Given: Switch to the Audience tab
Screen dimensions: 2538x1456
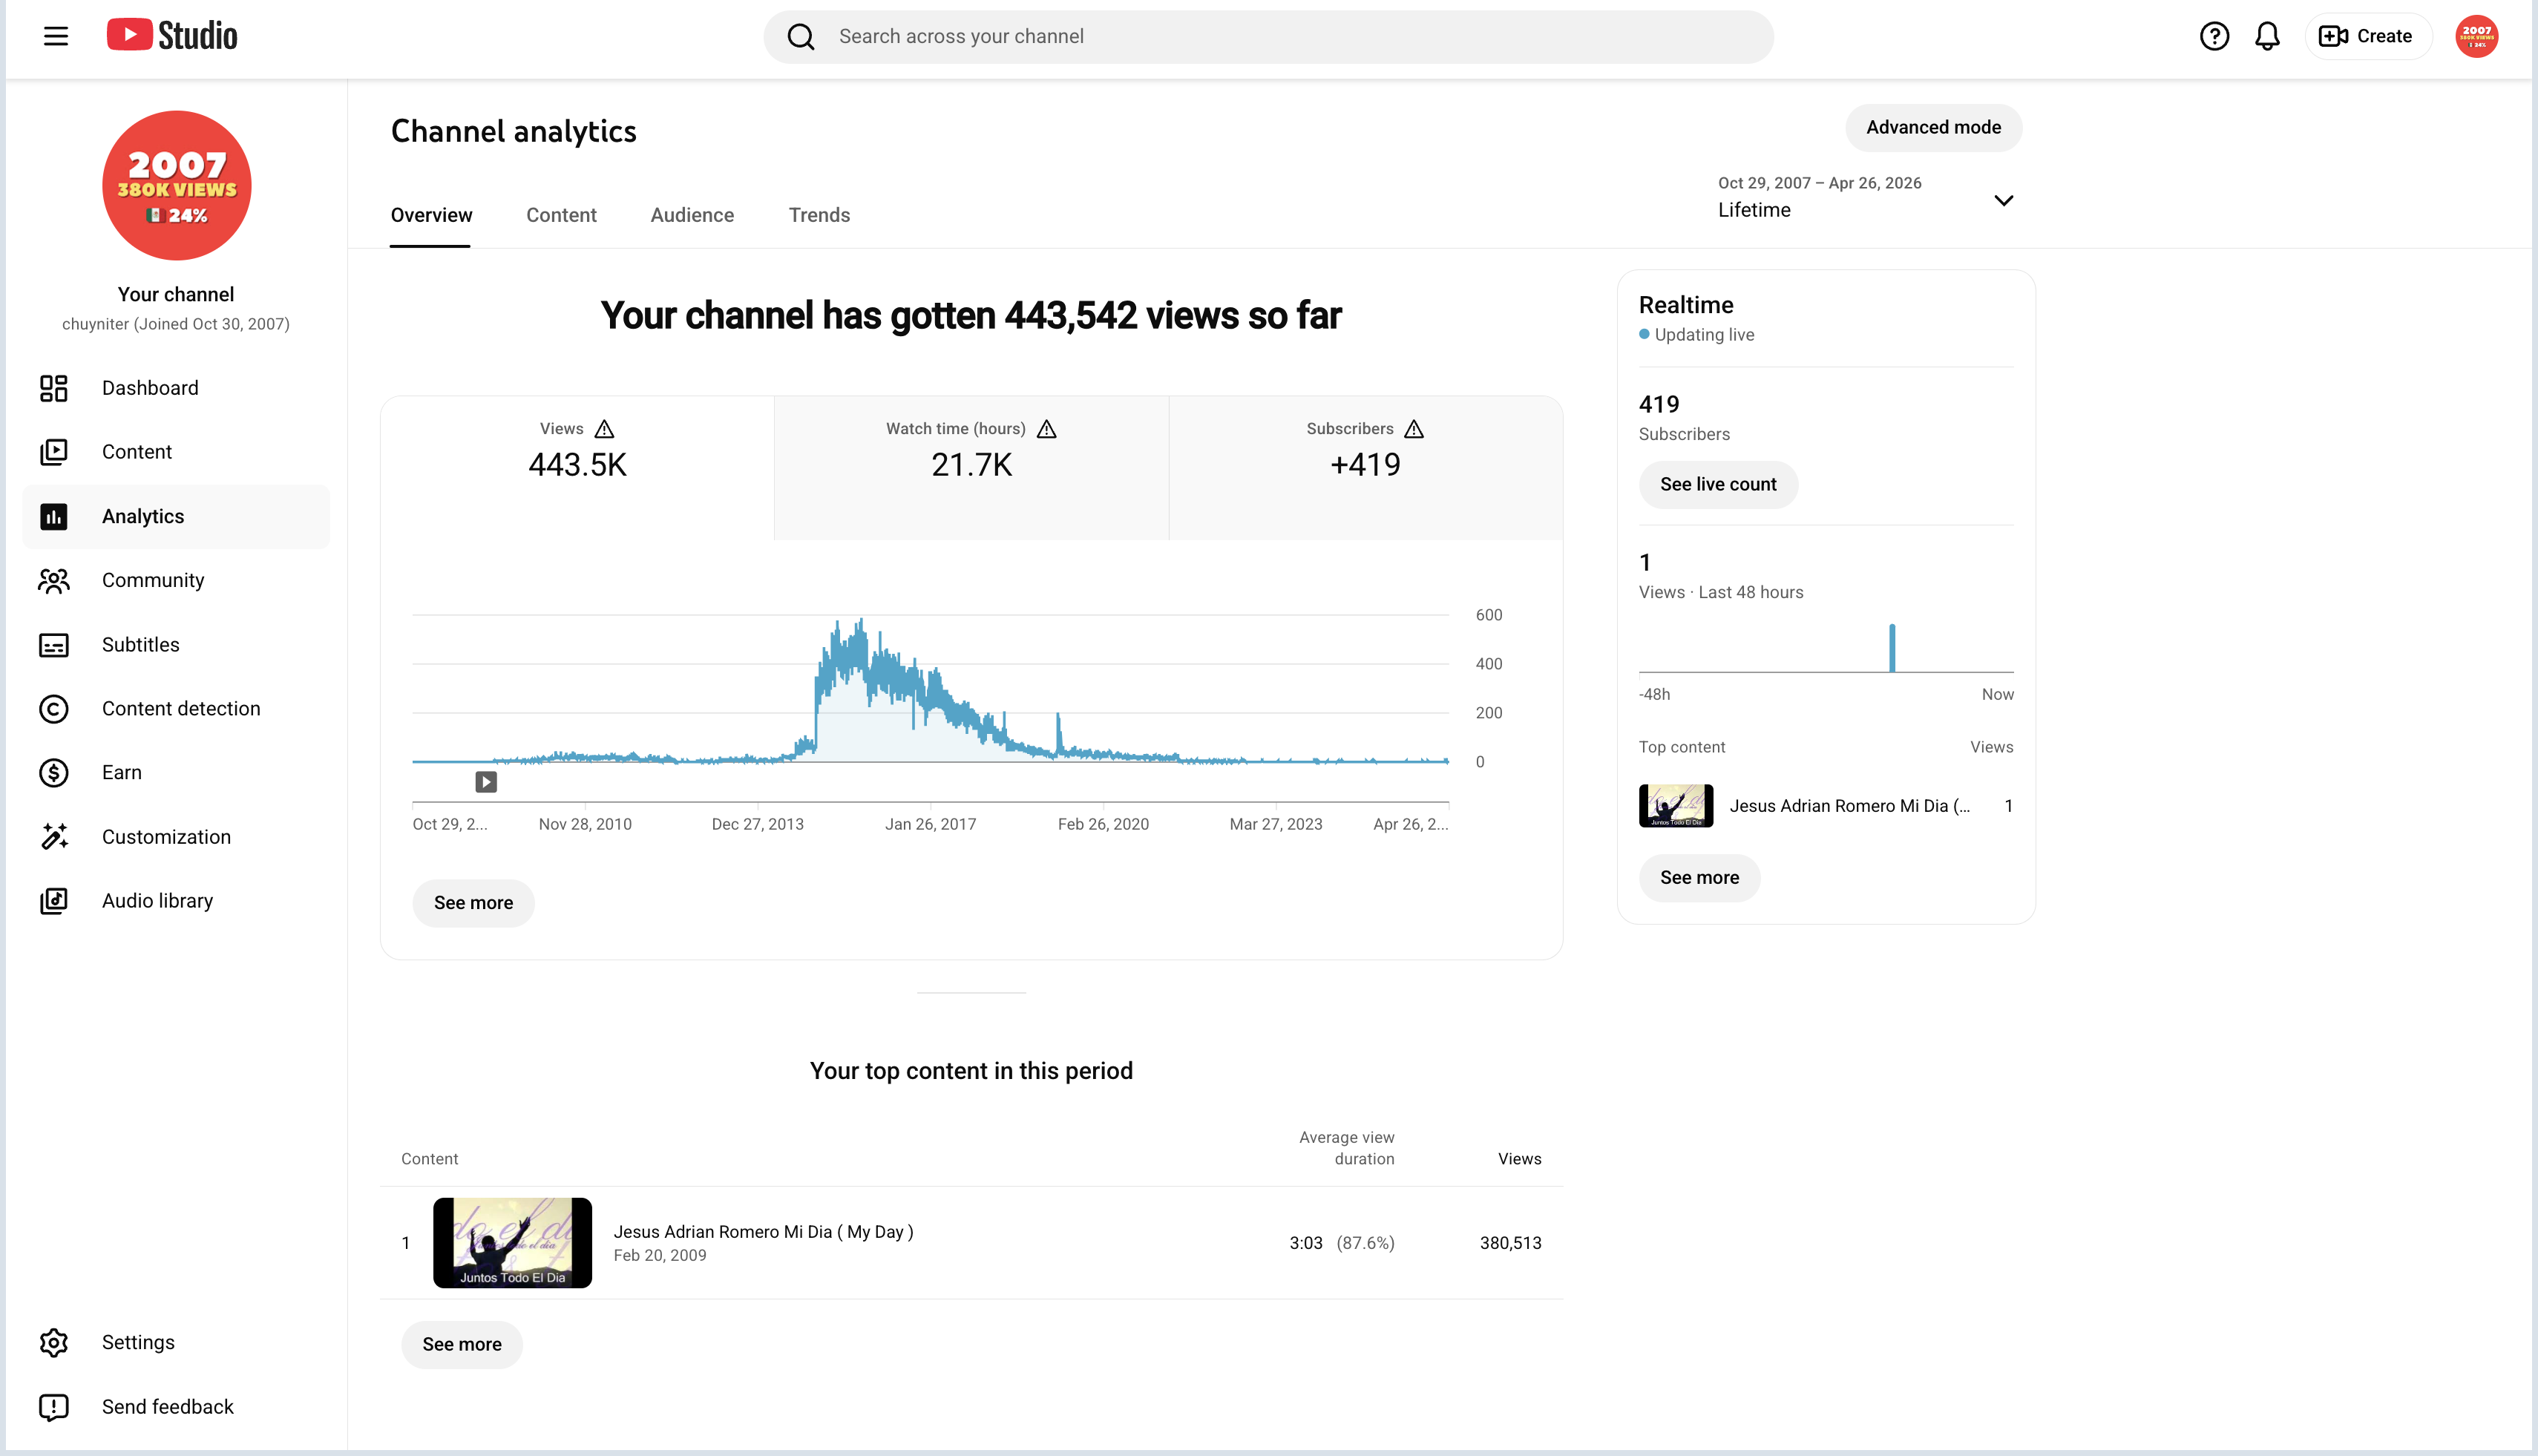Looking at the screenshot, I should pos(692,215).
